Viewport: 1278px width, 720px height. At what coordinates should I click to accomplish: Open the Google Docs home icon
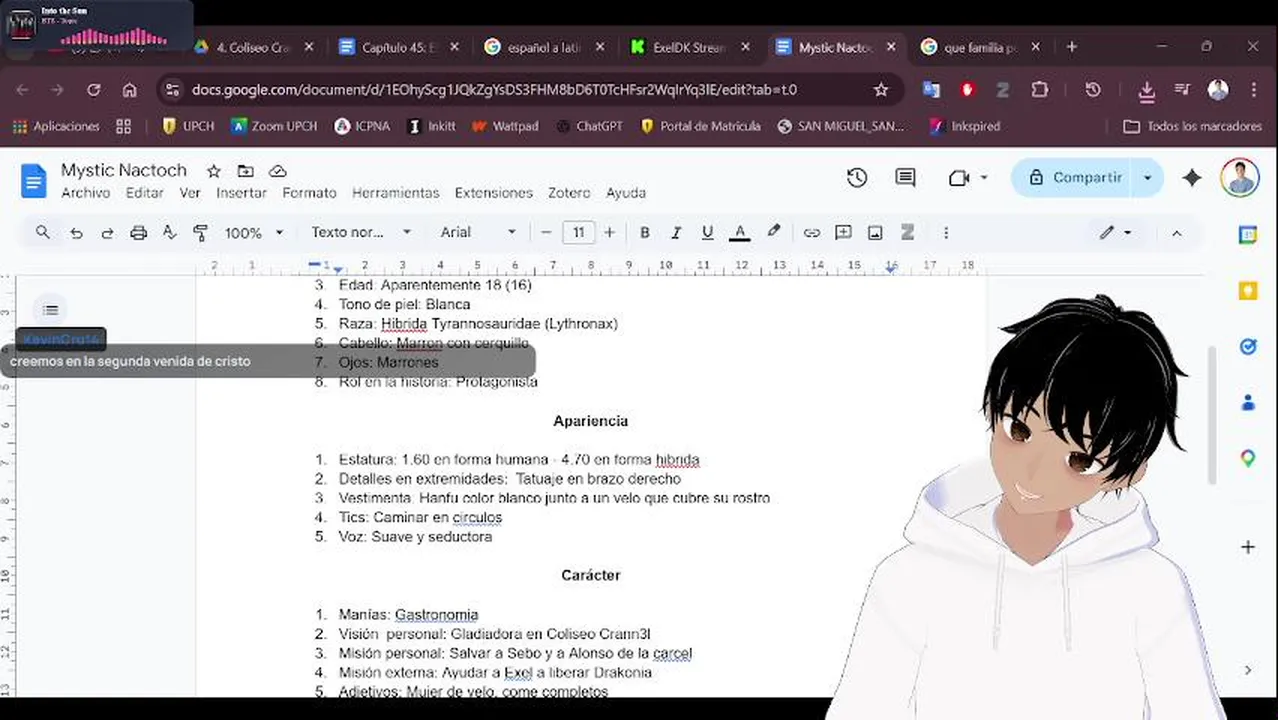(x=34, y=180)
